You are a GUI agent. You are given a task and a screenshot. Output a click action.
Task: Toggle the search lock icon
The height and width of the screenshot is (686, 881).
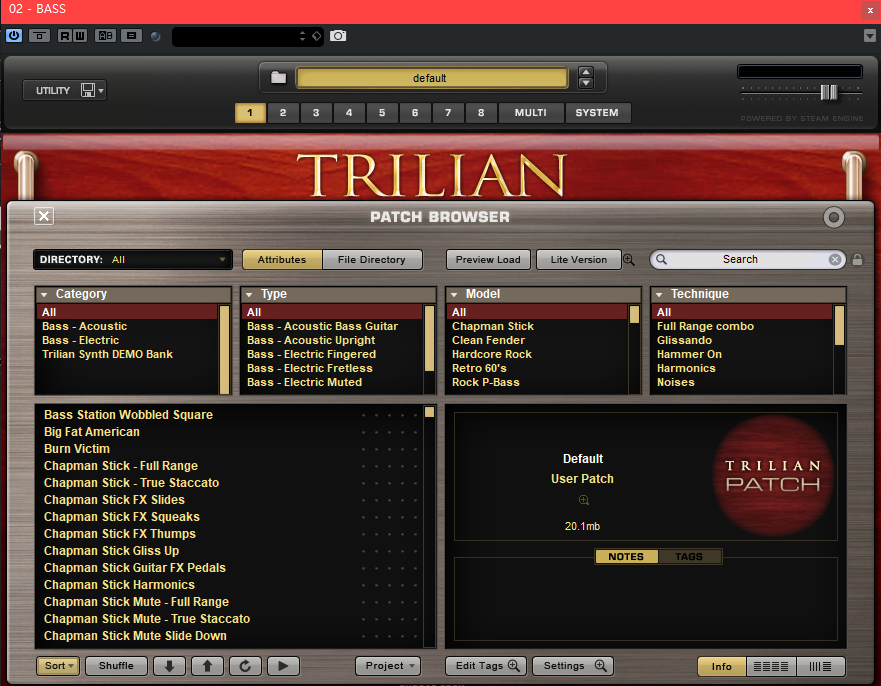pyautogui.click(x=857, y=259)
